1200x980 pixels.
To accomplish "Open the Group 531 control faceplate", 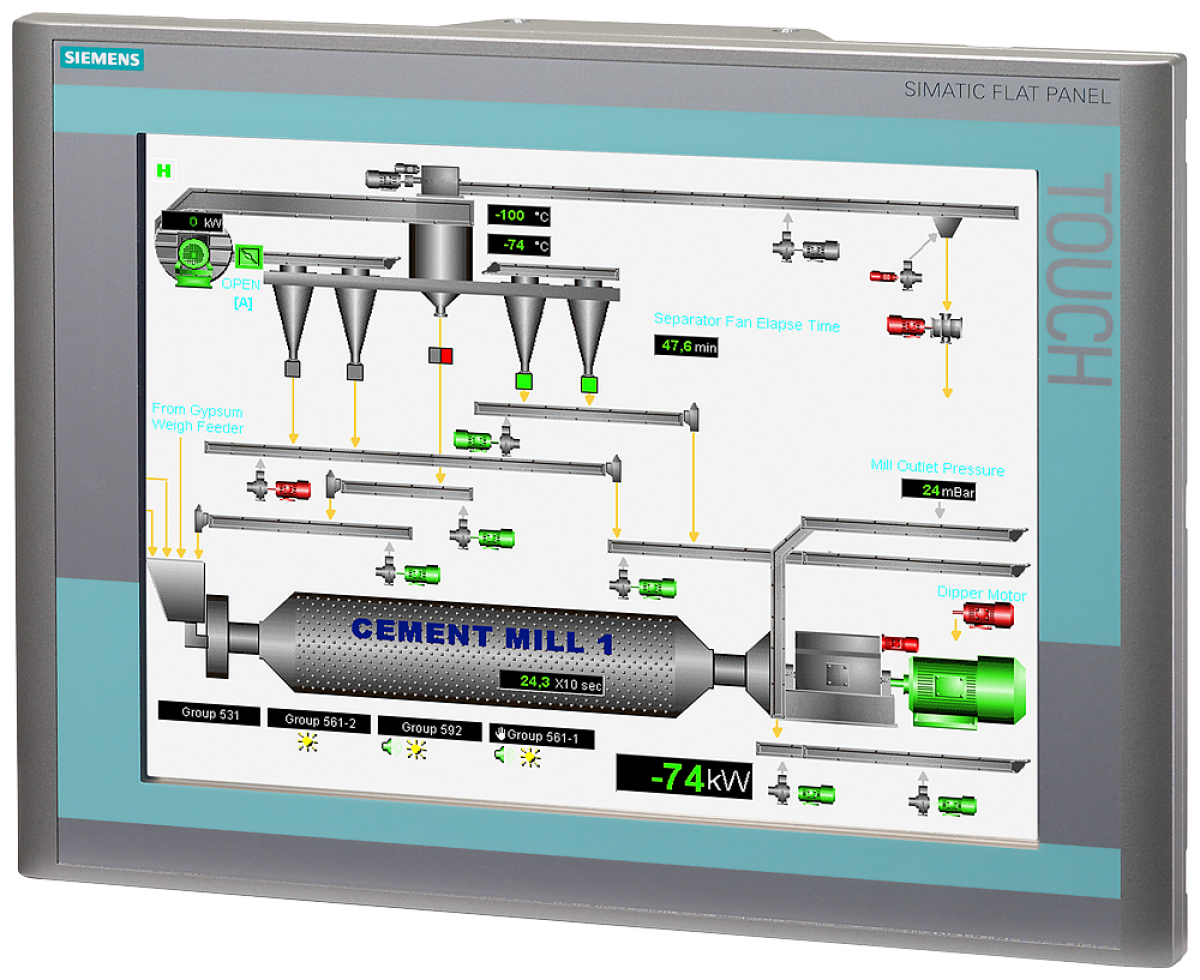I will tap(210, 711).
